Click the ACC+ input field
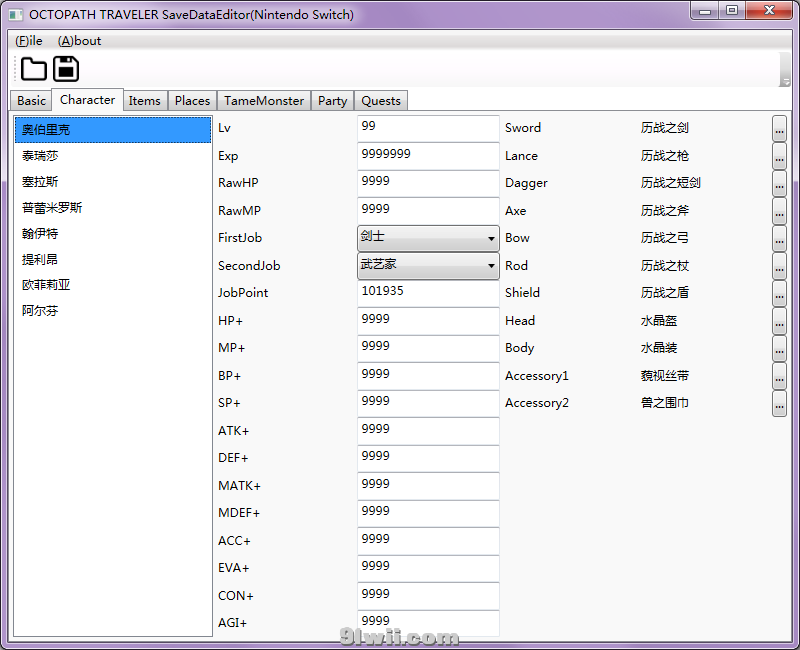The height and width of the screenshot is (650, 800). [x=428, y=541]
